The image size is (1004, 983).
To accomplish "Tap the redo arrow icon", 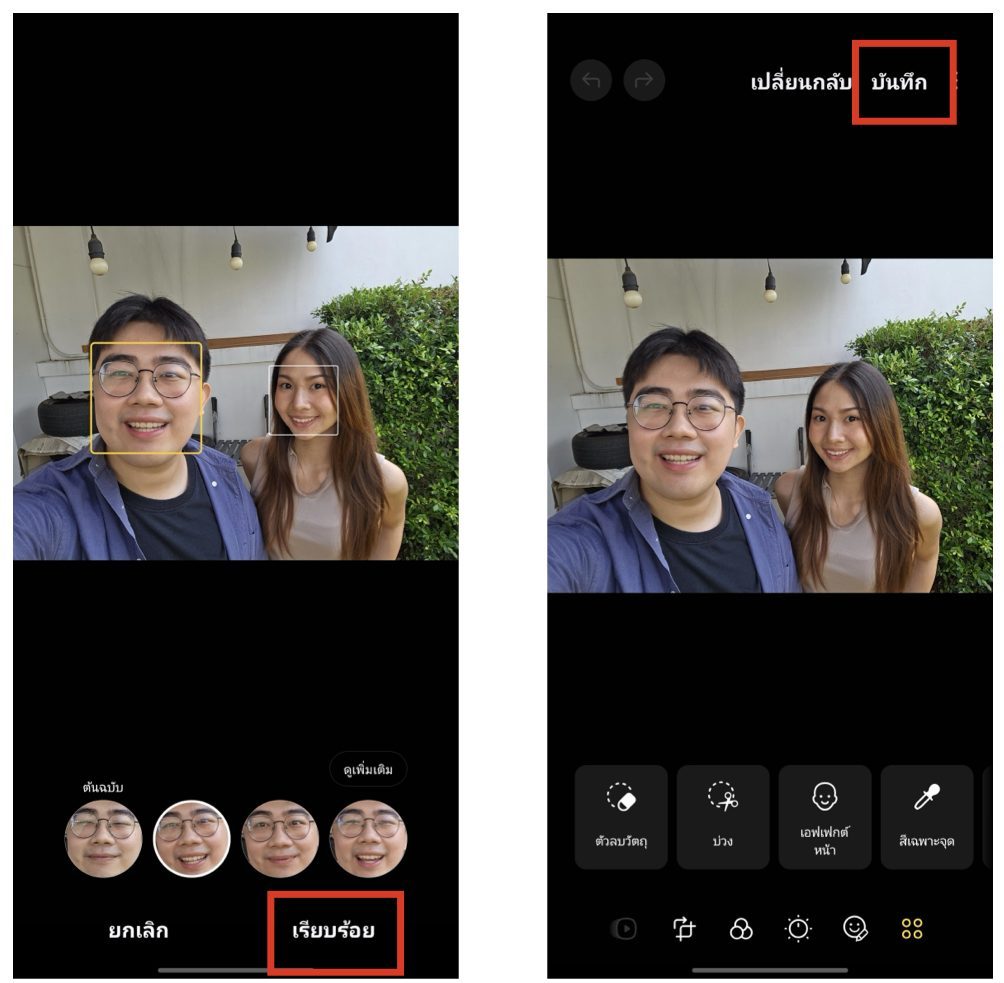I will 644,81.
